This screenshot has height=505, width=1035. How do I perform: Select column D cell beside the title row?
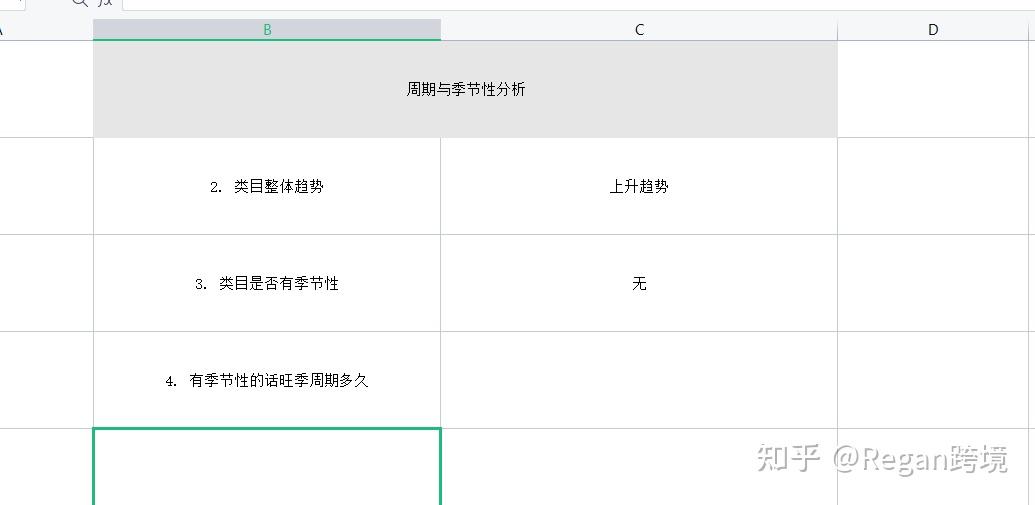[x=935, y=90]
